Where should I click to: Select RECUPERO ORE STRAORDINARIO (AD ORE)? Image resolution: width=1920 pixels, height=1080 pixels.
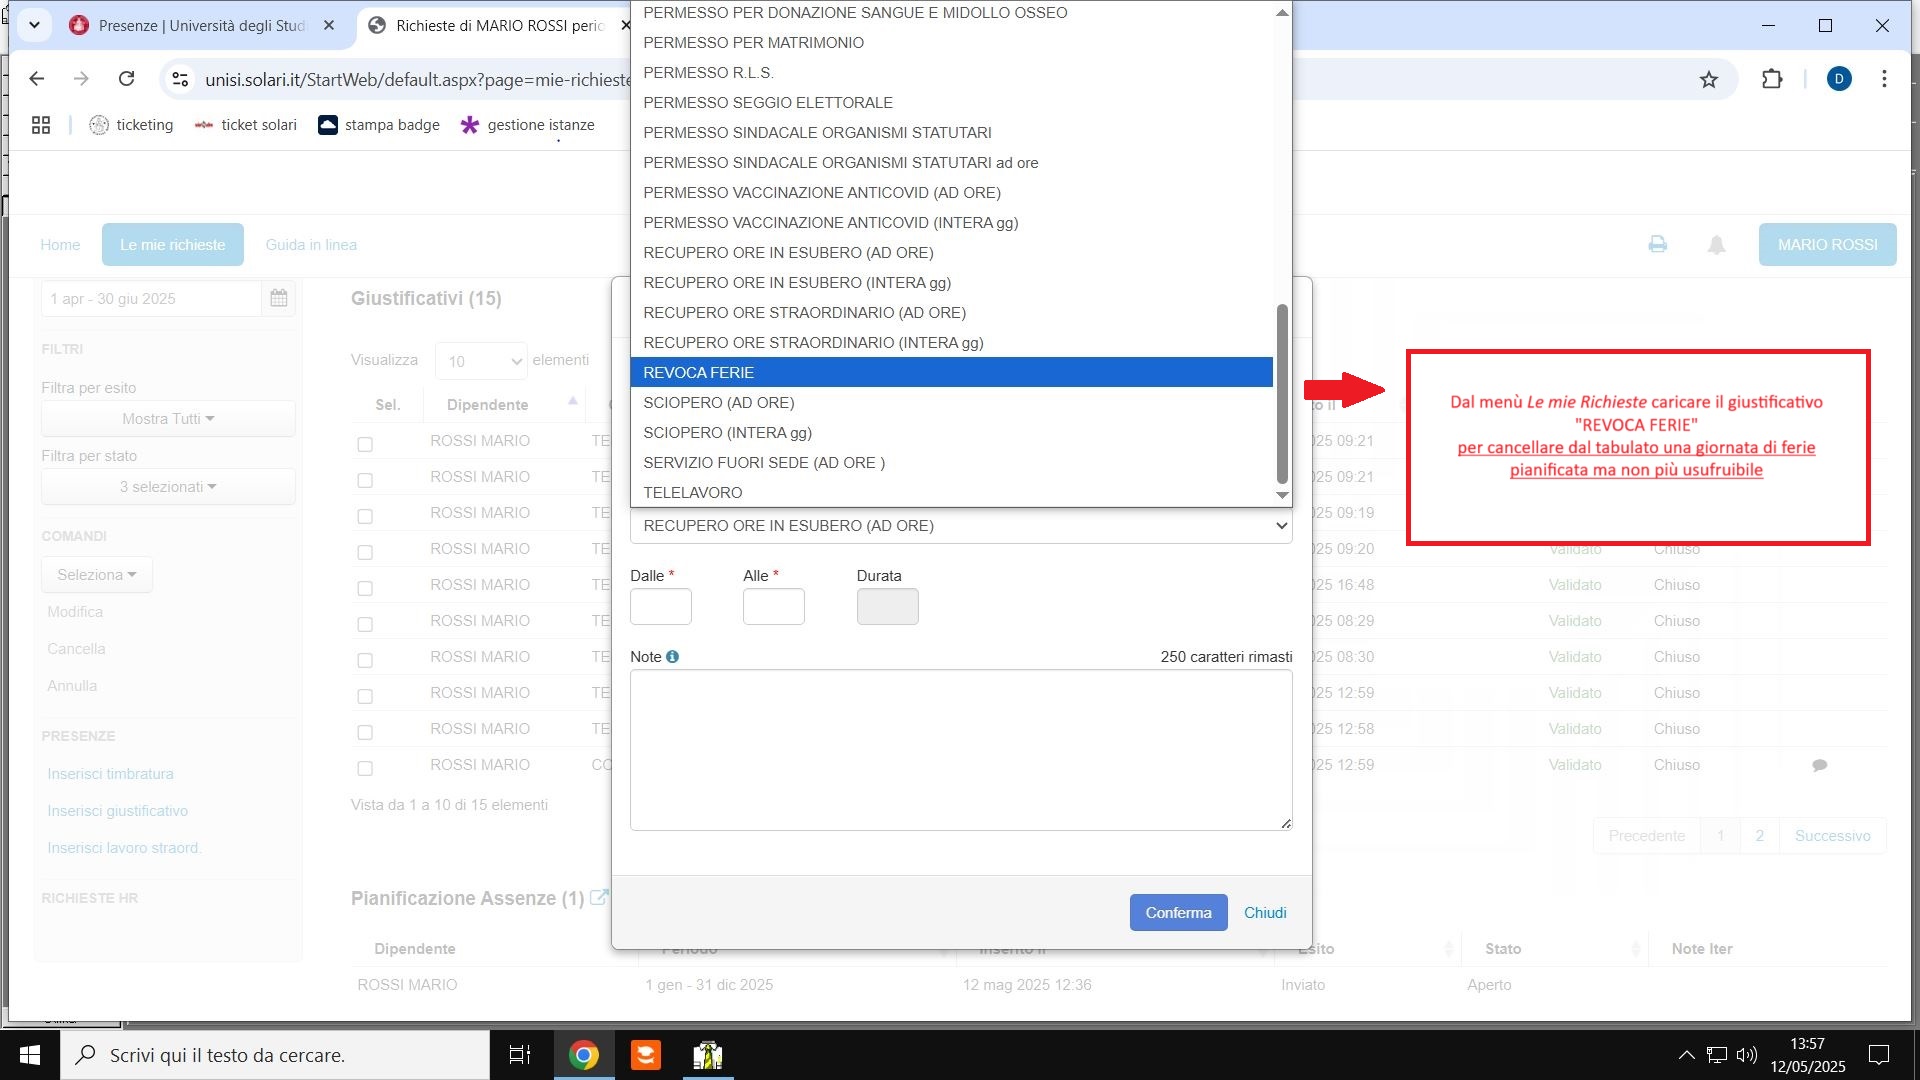point(951,312)
